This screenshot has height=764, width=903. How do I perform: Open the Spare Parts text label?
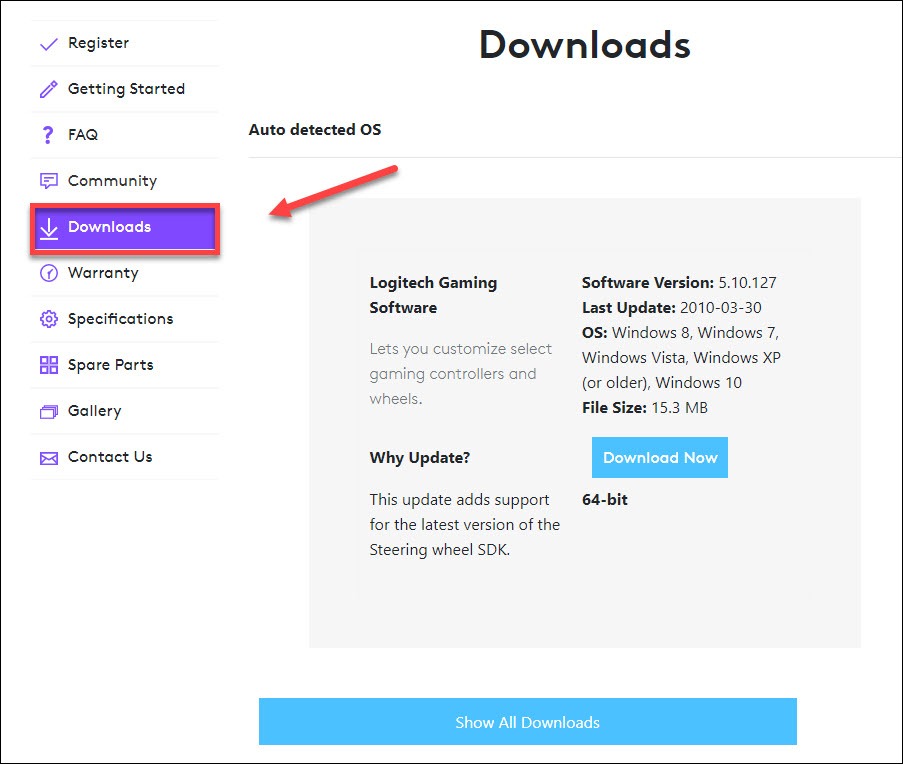110,365
